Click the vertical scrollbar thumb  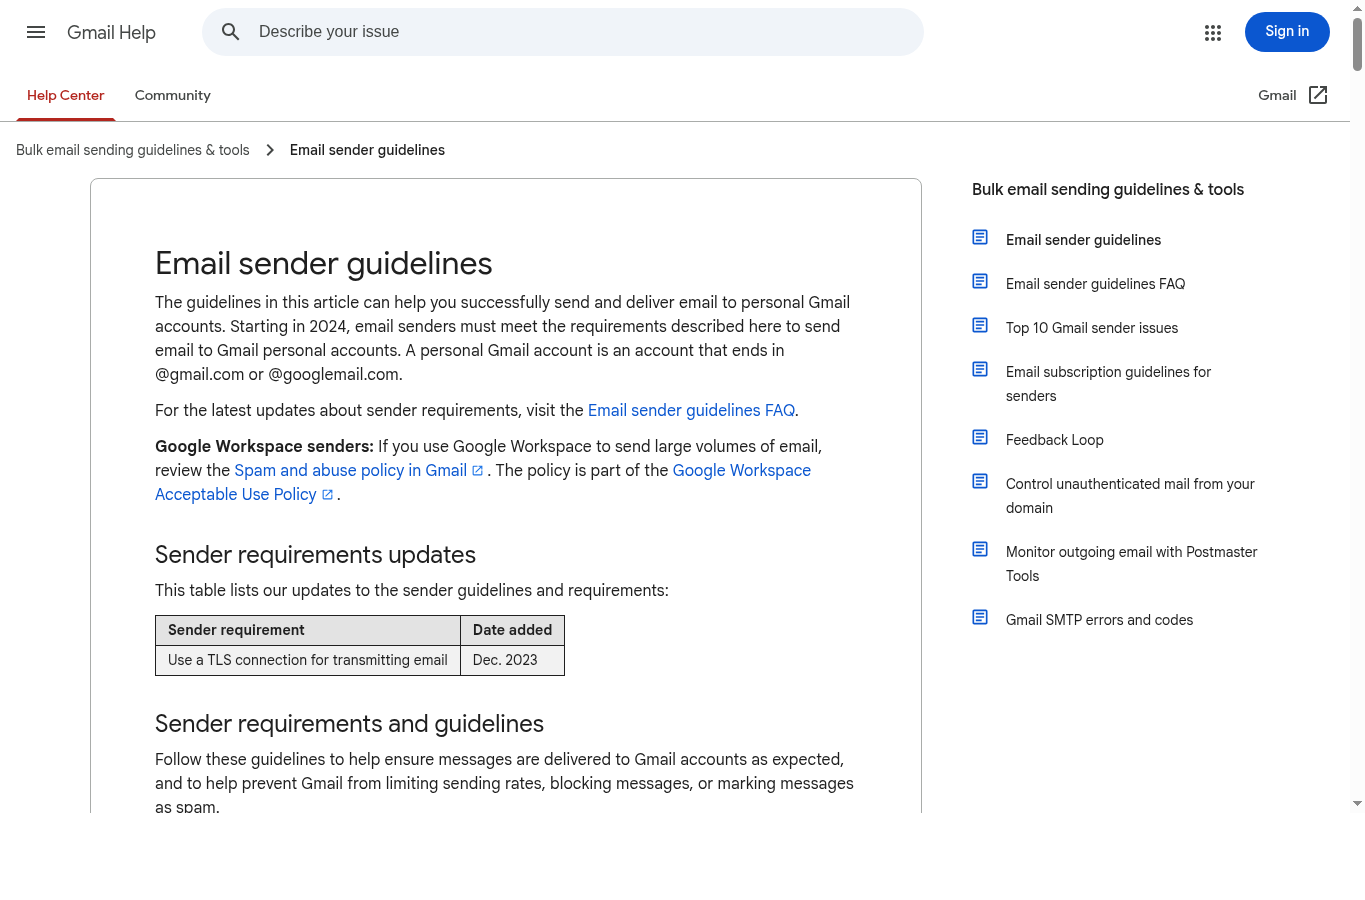(1357, 43)
